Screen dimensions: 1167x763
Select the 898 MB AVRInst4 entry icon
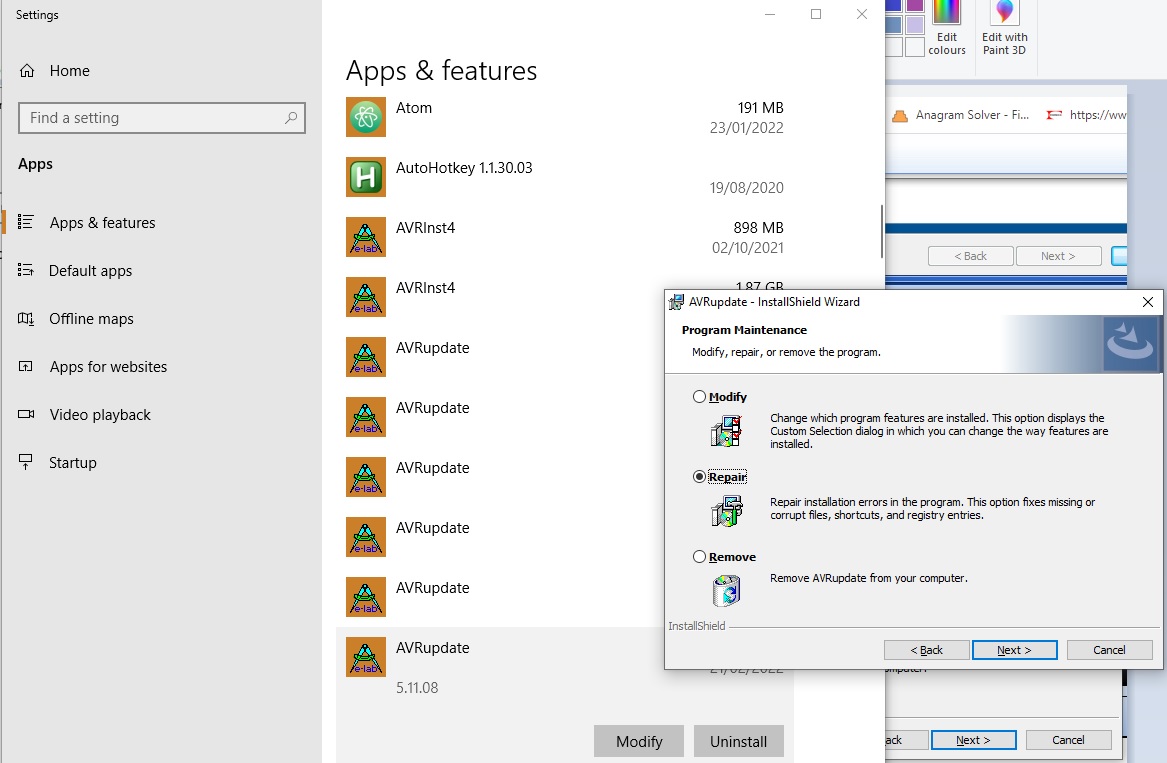tap(365, 237)
